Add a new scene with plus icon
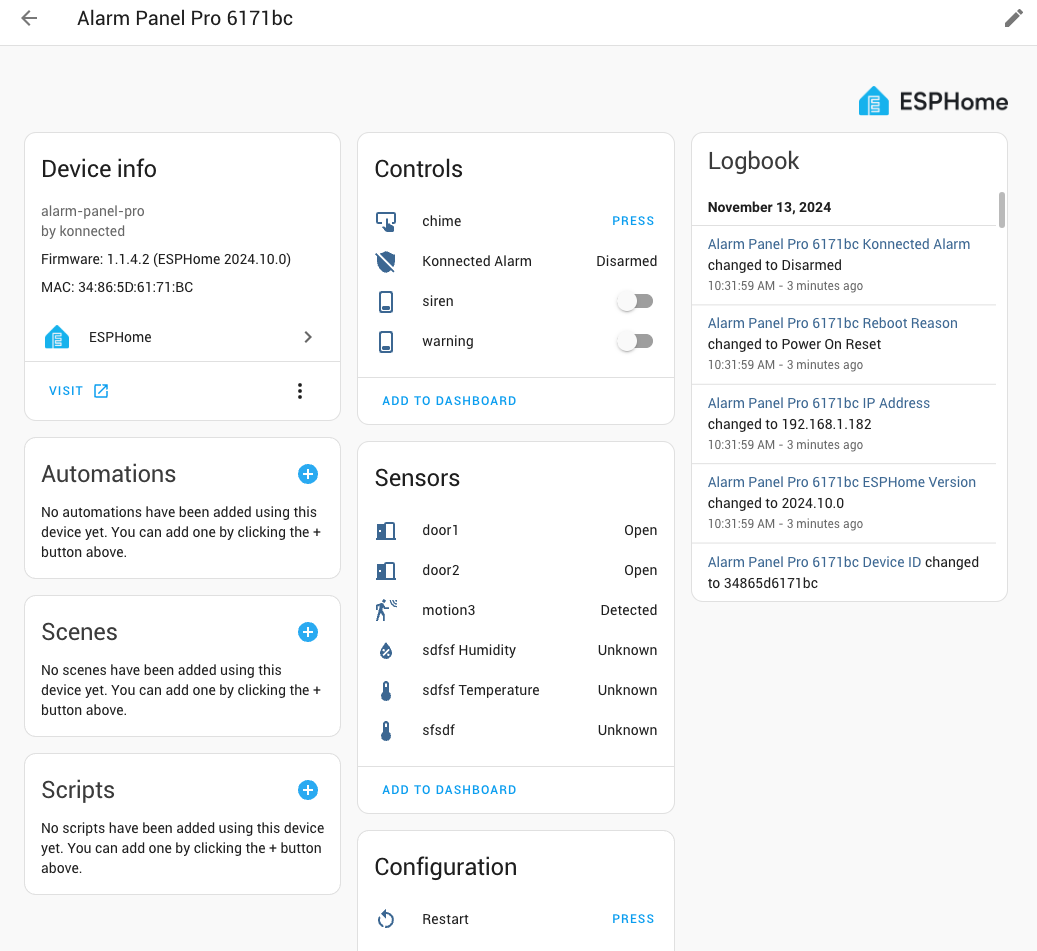The height and width of the screenshot is (951, 1037). [308, 632]
